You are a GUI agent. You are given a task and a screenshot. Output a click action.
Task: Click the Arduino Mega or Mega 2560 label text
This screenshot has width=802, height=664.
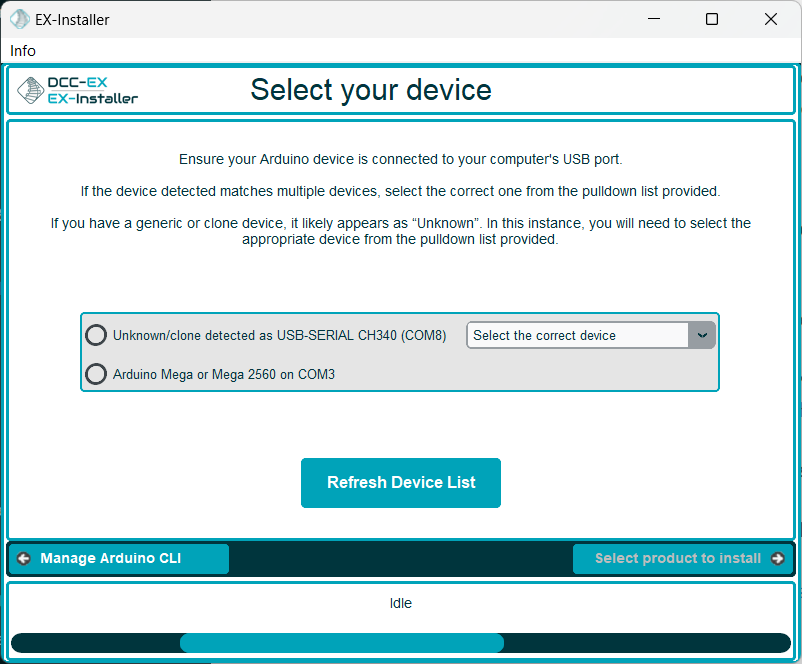pos(224,374)
